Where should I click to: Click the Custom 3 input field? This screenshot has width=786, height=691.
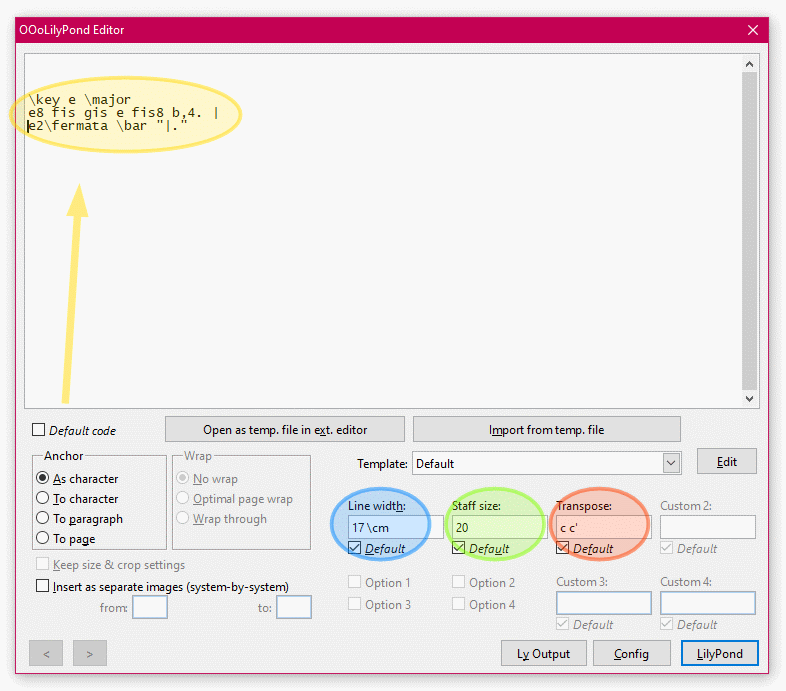coord(604,603)
